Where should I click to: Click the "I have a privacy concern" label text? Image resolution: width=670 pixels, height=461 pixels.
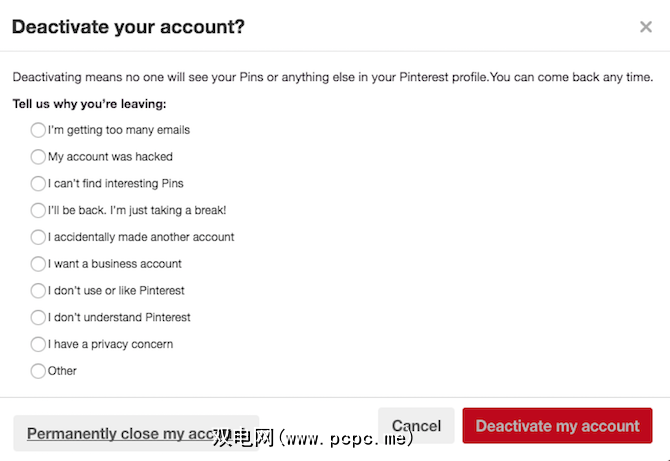pos(110,344)
